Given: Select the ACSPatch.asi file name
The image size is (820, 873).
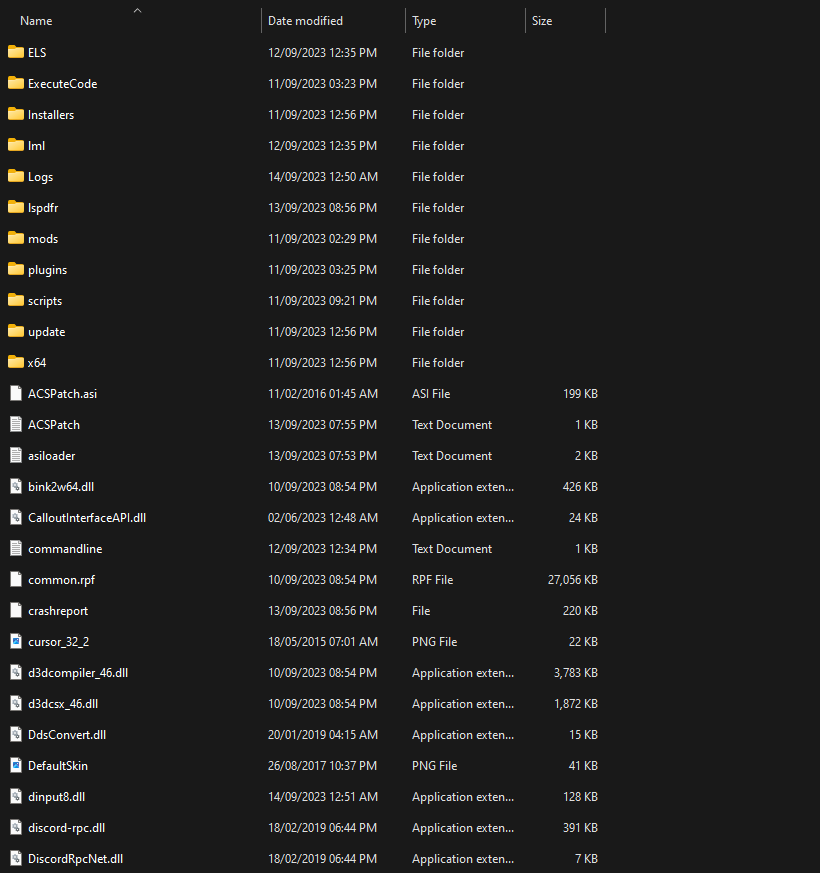Looking at the screenshot, I should click(62, 394).
